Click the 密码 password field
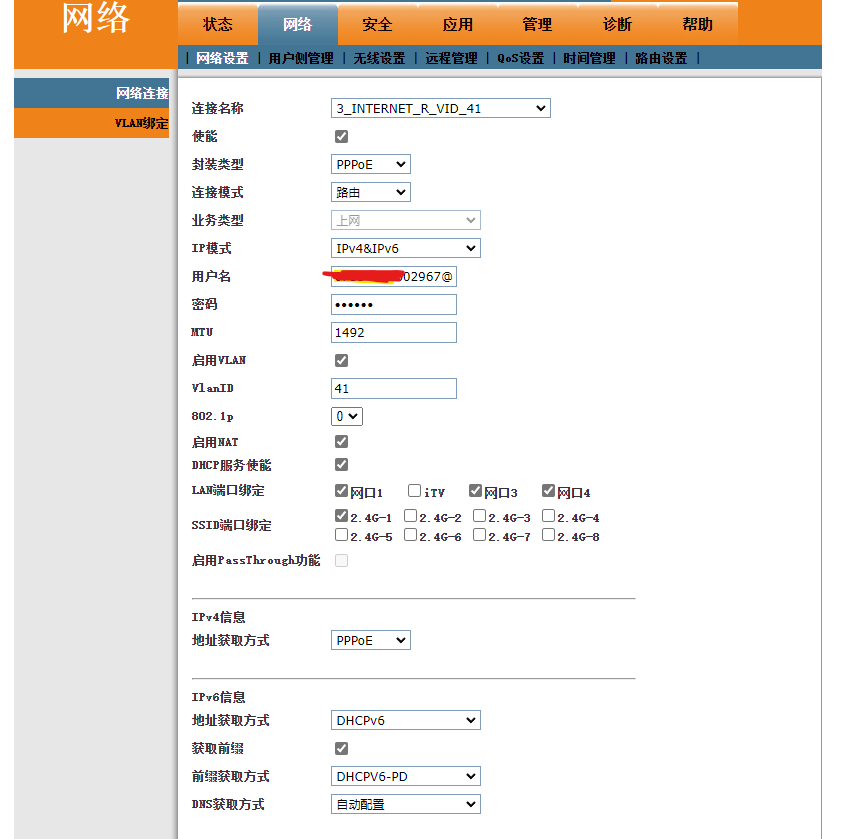858x839 pixels. click(393, 304)
